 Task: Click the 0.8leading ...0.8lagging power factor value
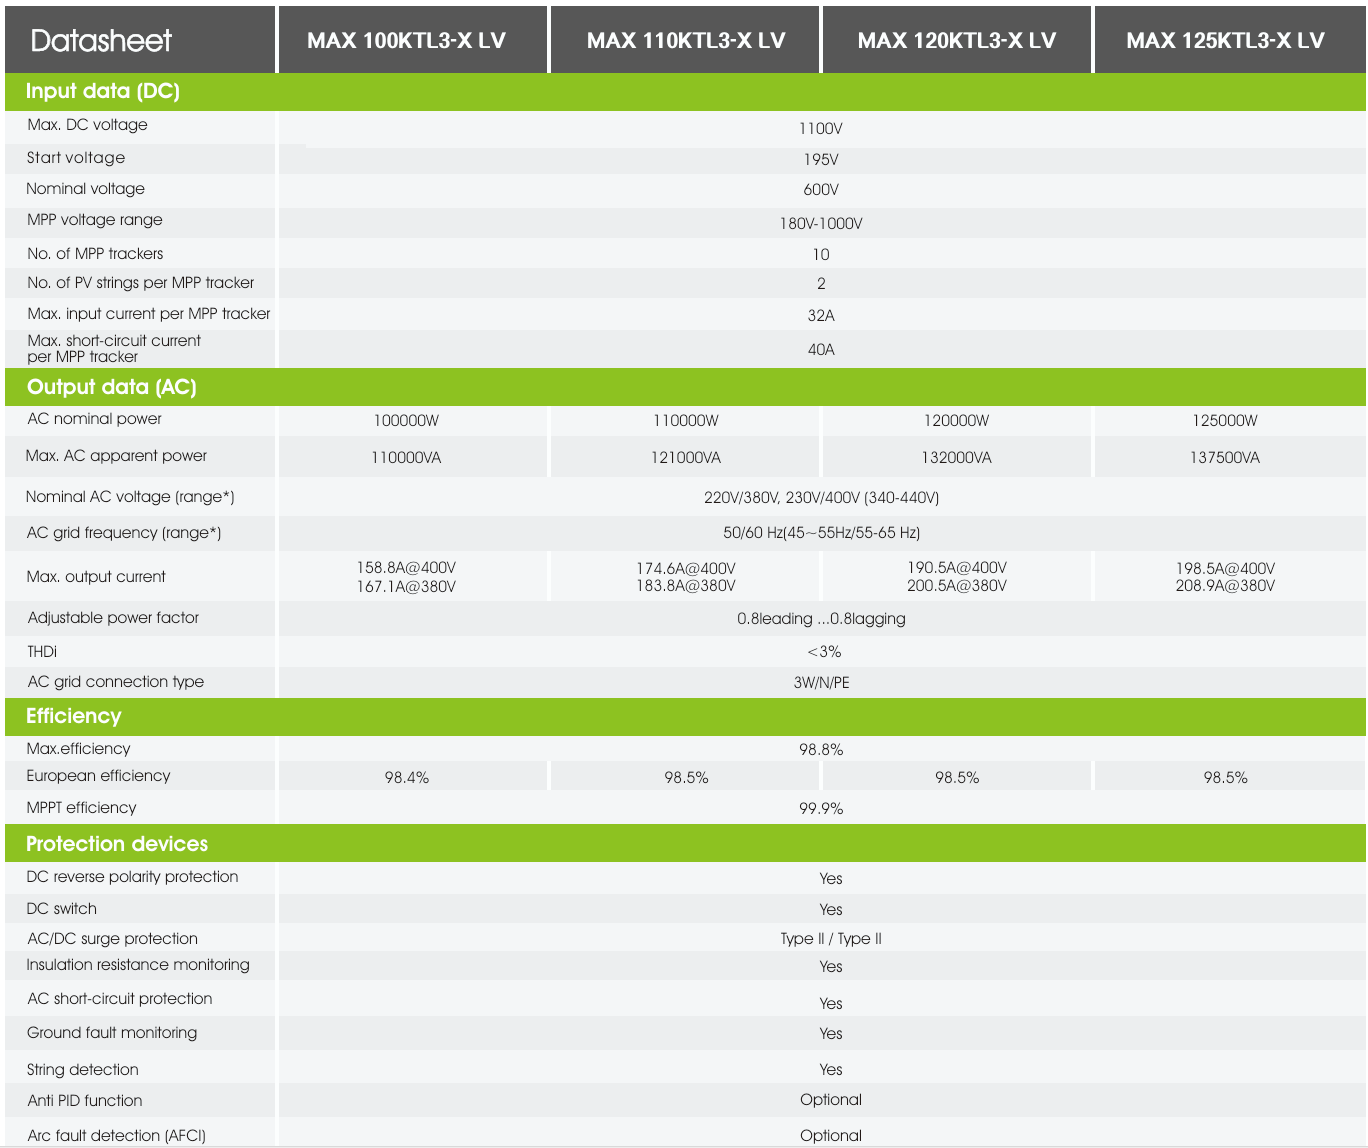click(821, 619)
